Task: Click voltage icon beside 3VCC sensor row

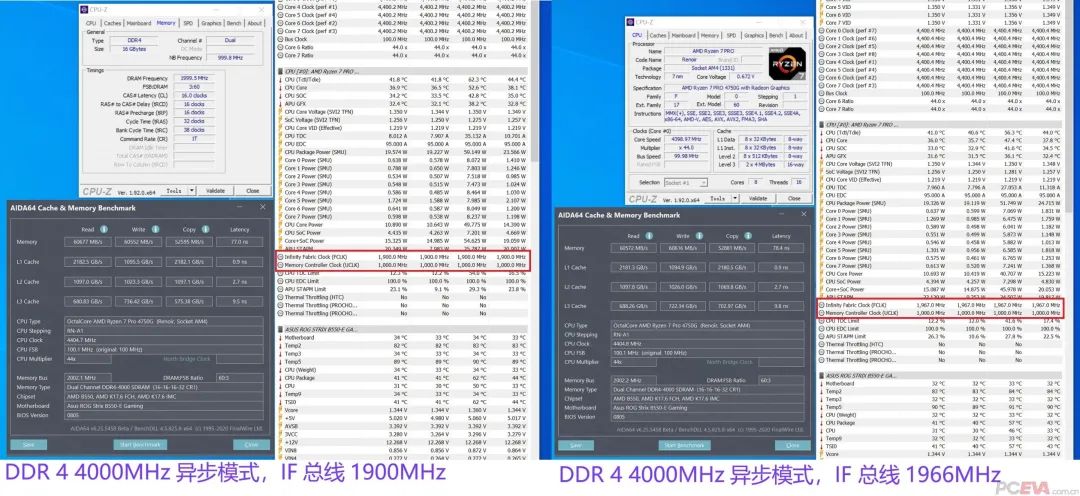Action: click(280, 433)
